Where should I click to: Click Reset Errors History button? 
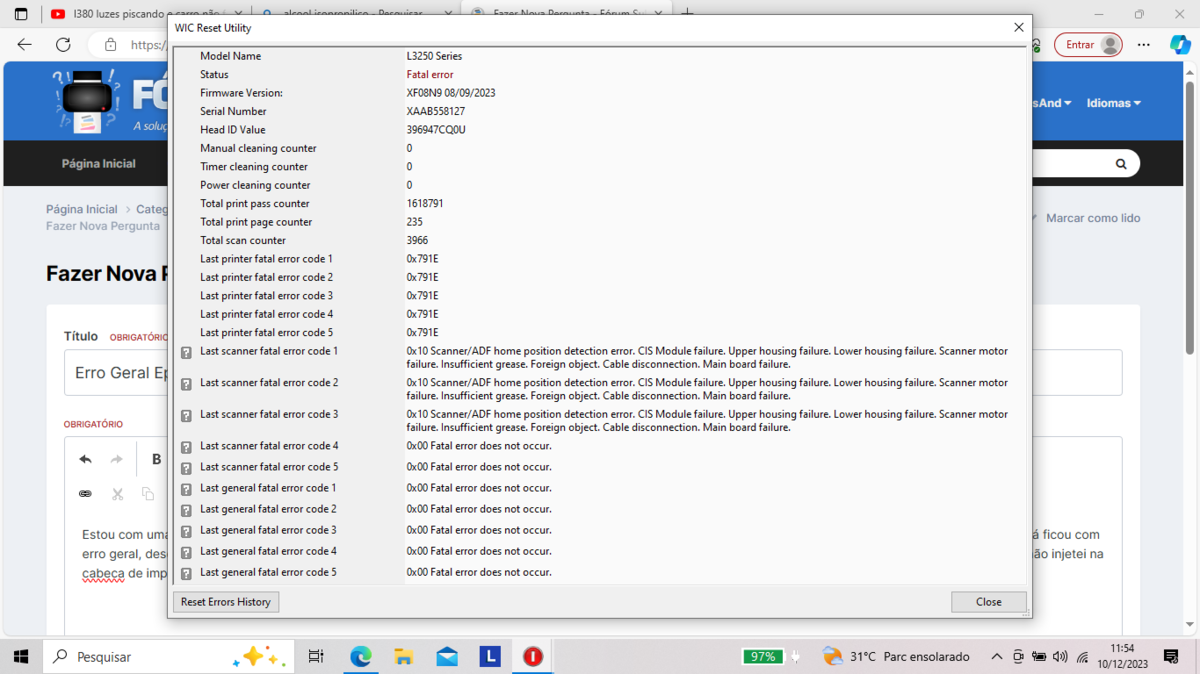coord(226,602)
